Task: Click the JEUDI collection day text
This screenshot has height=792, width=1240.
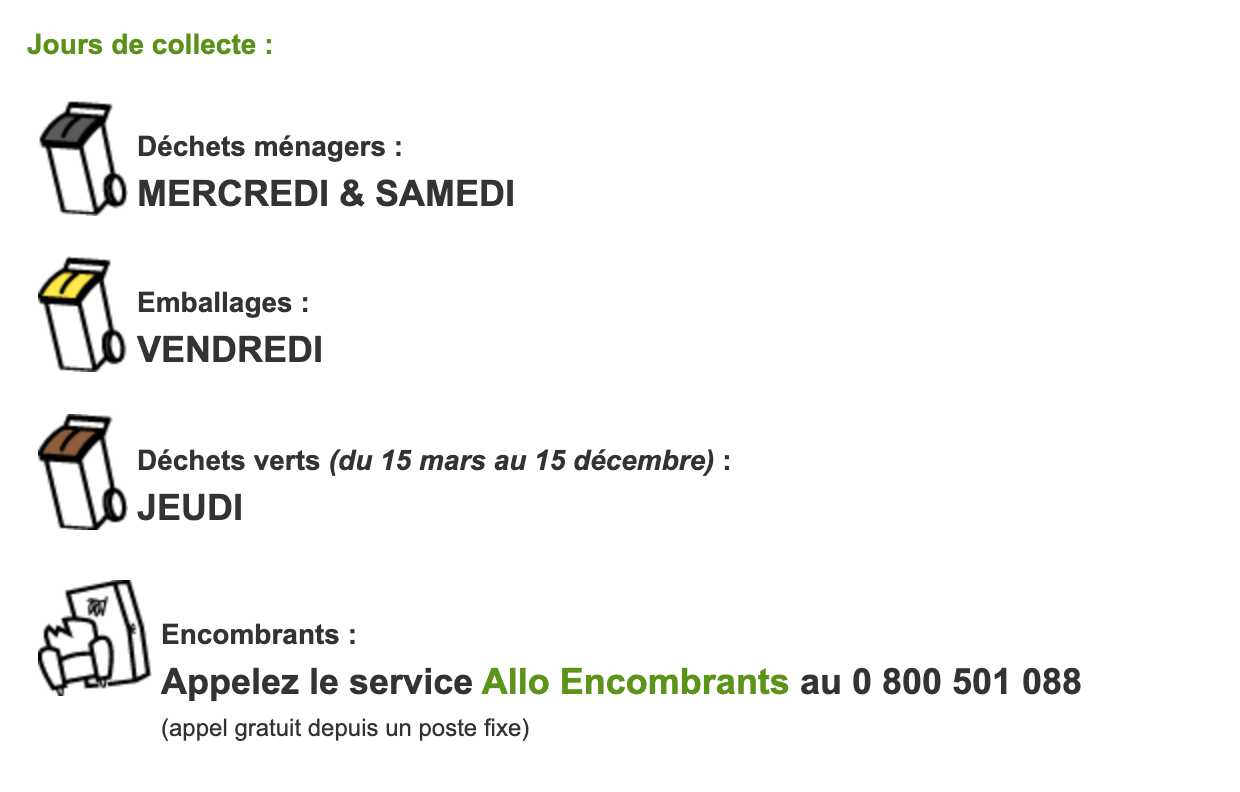Action: click(190, 508)
